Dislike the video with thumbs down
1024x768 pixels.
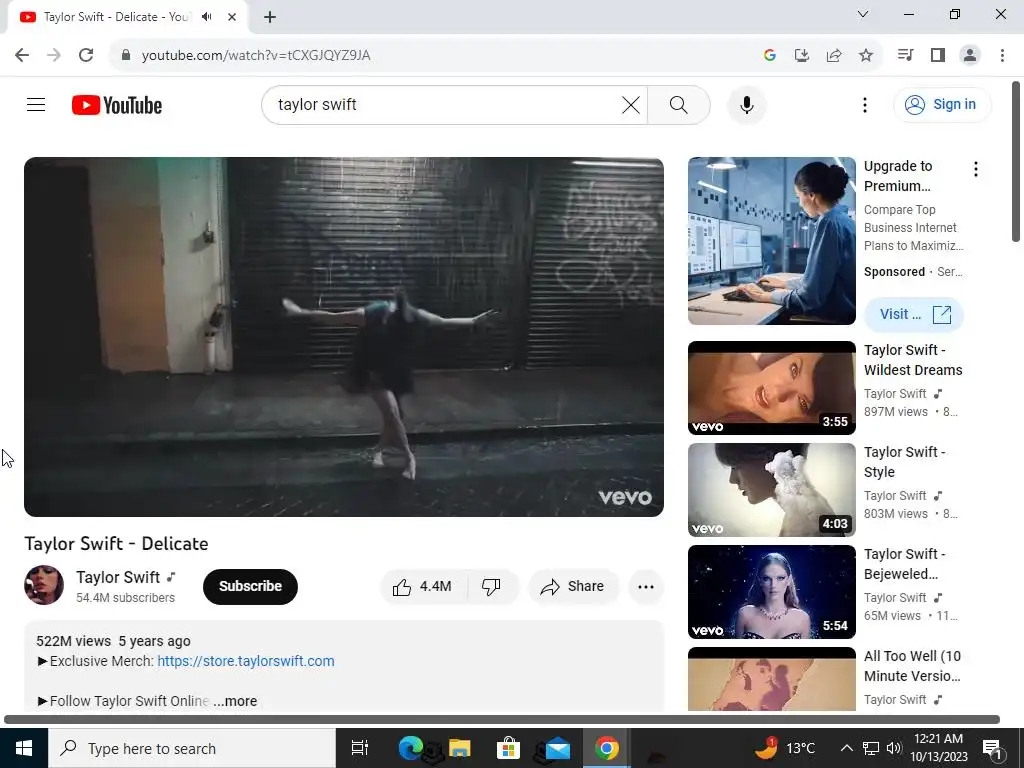tap(492, 586)
